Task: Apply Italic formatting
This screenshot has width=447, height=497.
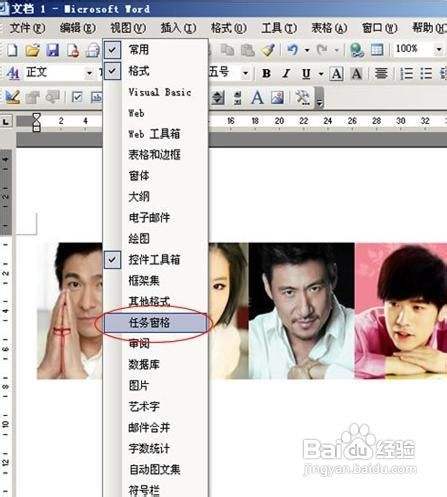Action: (x=286, y=73)
